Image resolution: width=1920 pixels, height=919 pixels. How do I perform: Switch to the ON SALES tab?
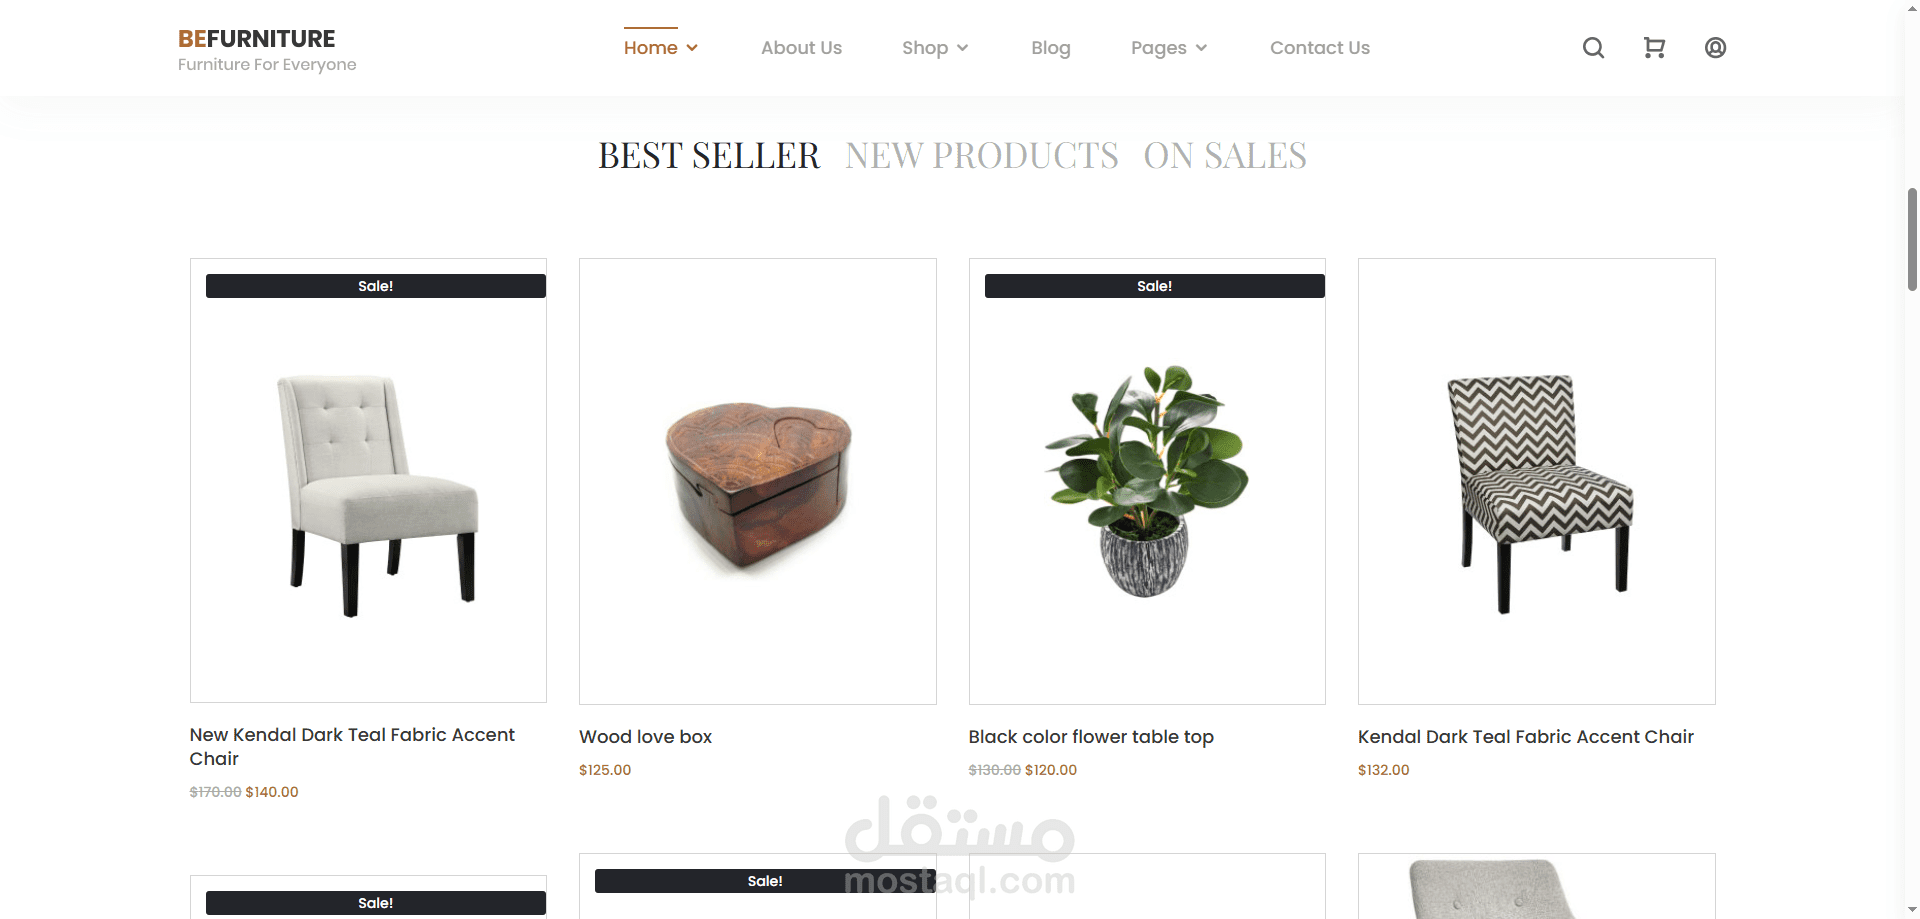click(1224, 156)
